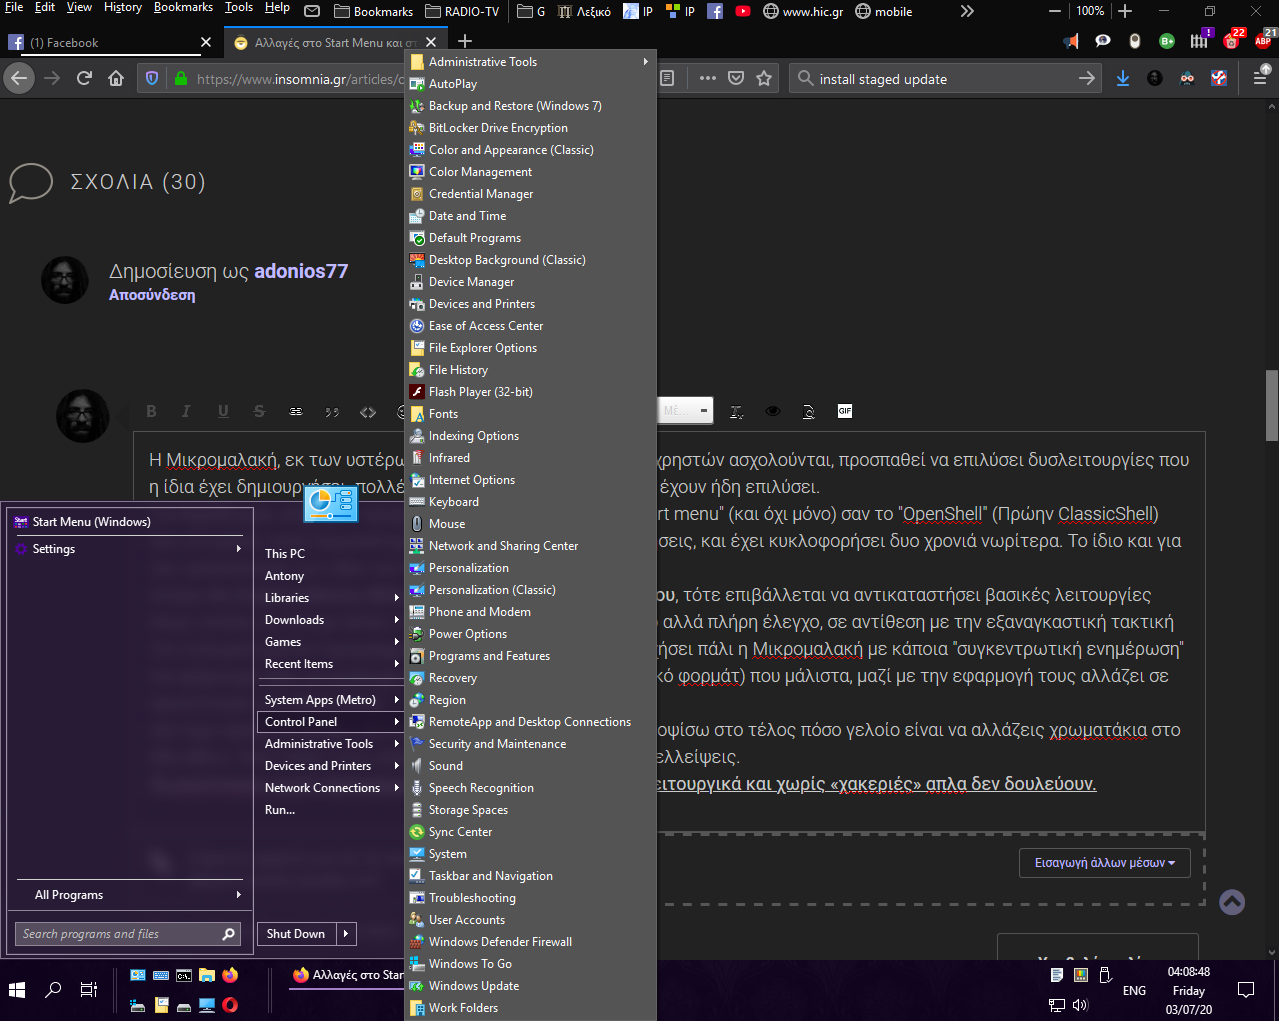The image size is (1279, 1021).
Task: Click Firefox home button
Action: pyautogui.click(x=116, y=78)
